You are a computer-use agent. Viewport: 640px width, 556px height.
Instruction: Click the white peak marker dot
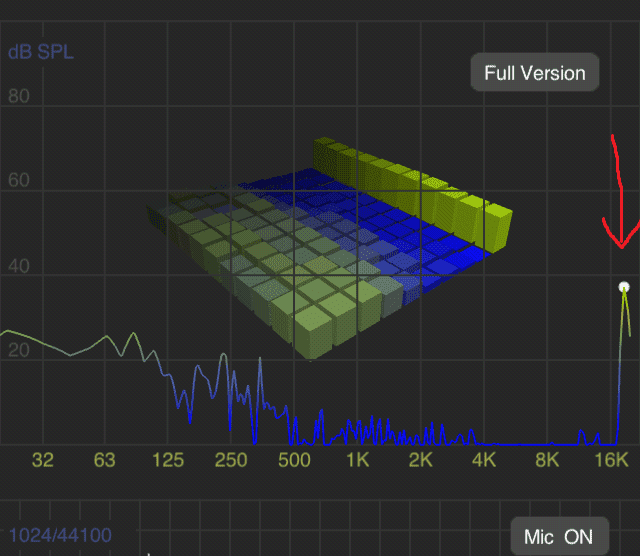pos(624,288)
